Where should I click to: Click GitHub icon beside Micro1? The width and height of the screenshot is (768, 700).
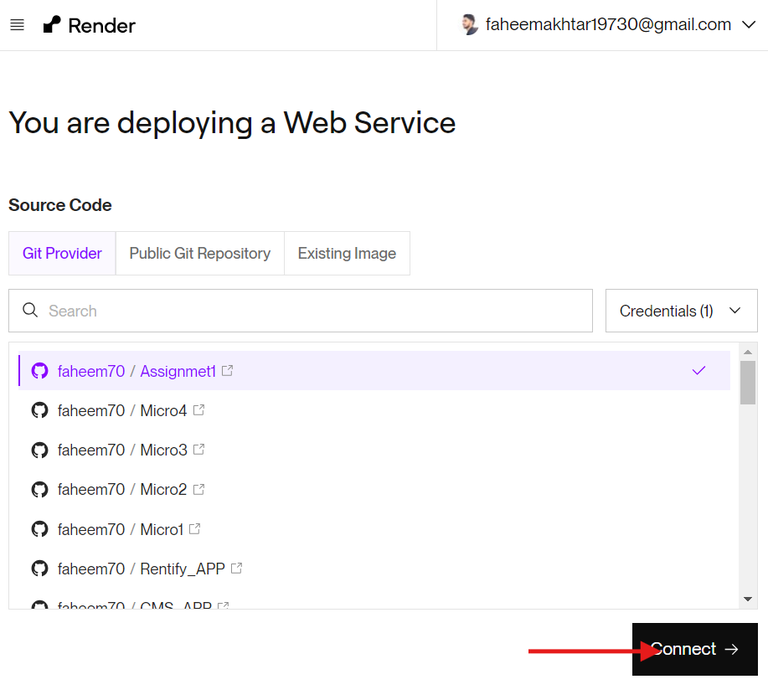tap(40, 529)
